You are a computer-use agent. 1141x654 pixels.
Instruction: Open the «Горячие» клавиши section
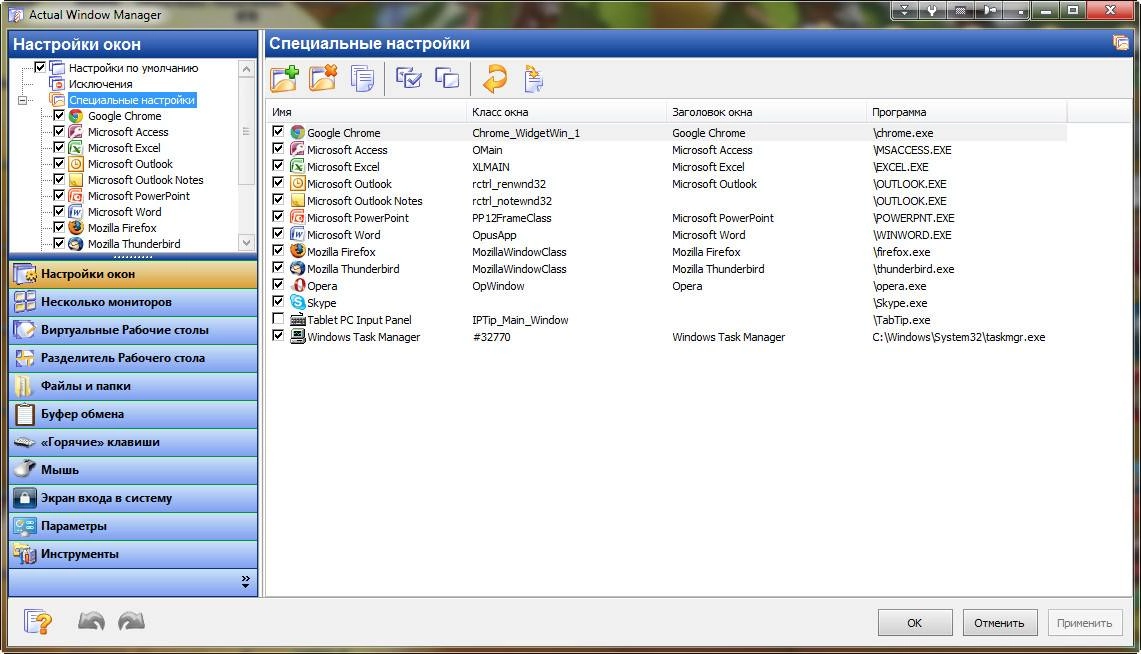[133, 442]
